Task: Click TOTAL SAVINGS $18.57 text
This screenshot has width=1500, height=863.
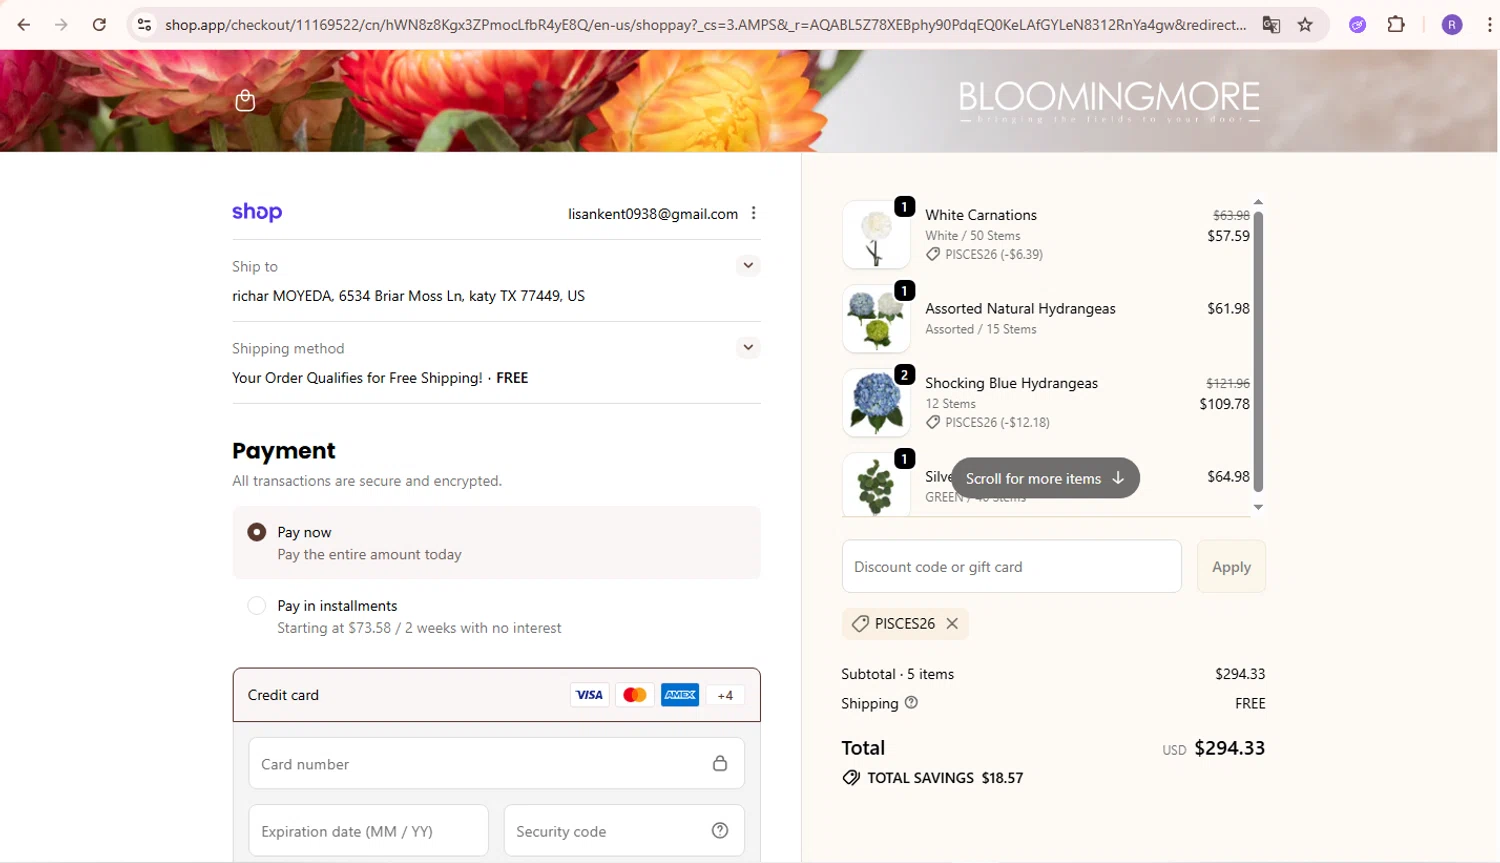Action: 945,777
